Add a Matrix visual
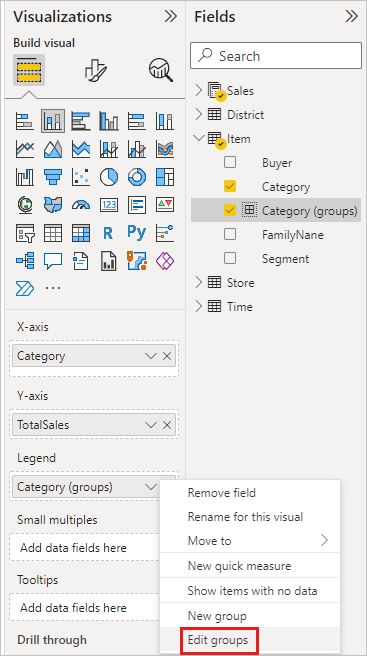The image size is (367, 656). (x=81, y=233)
